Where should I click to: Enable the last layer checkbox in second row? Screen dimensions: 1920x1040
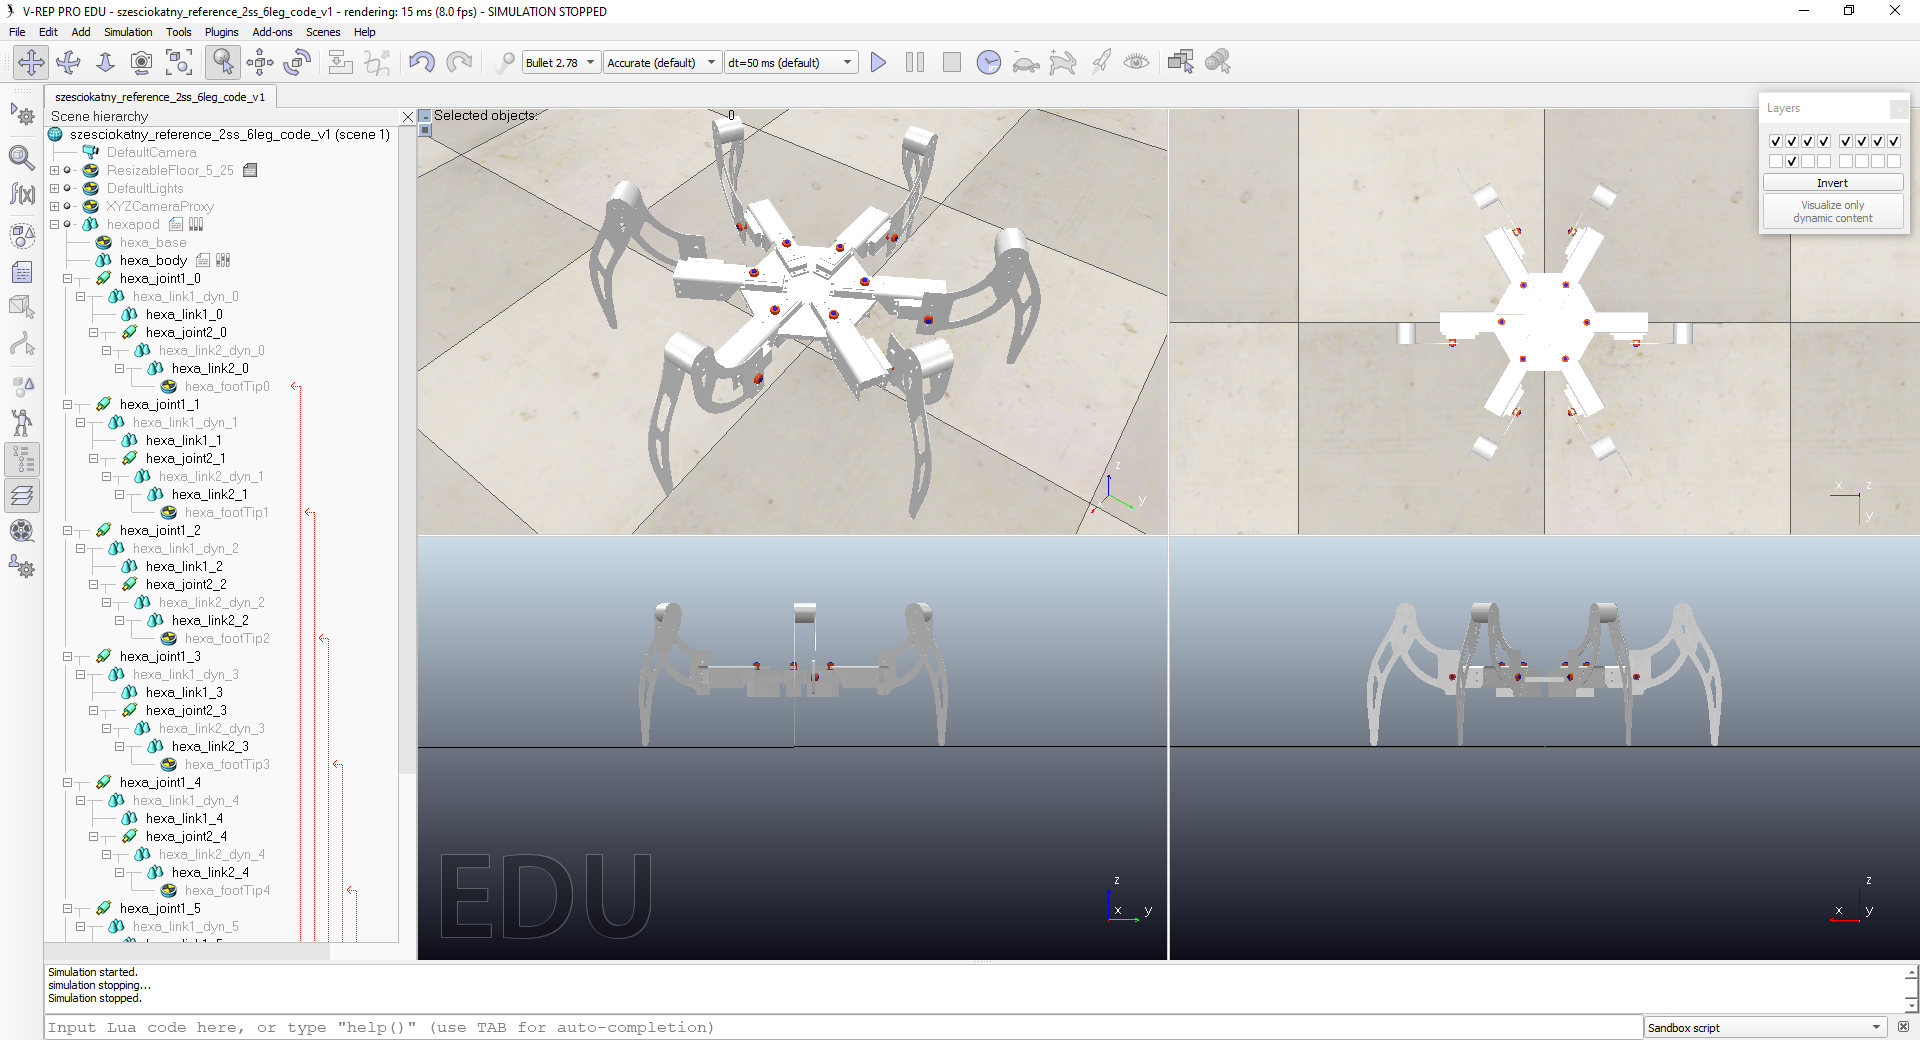(x=1894, y=161)
